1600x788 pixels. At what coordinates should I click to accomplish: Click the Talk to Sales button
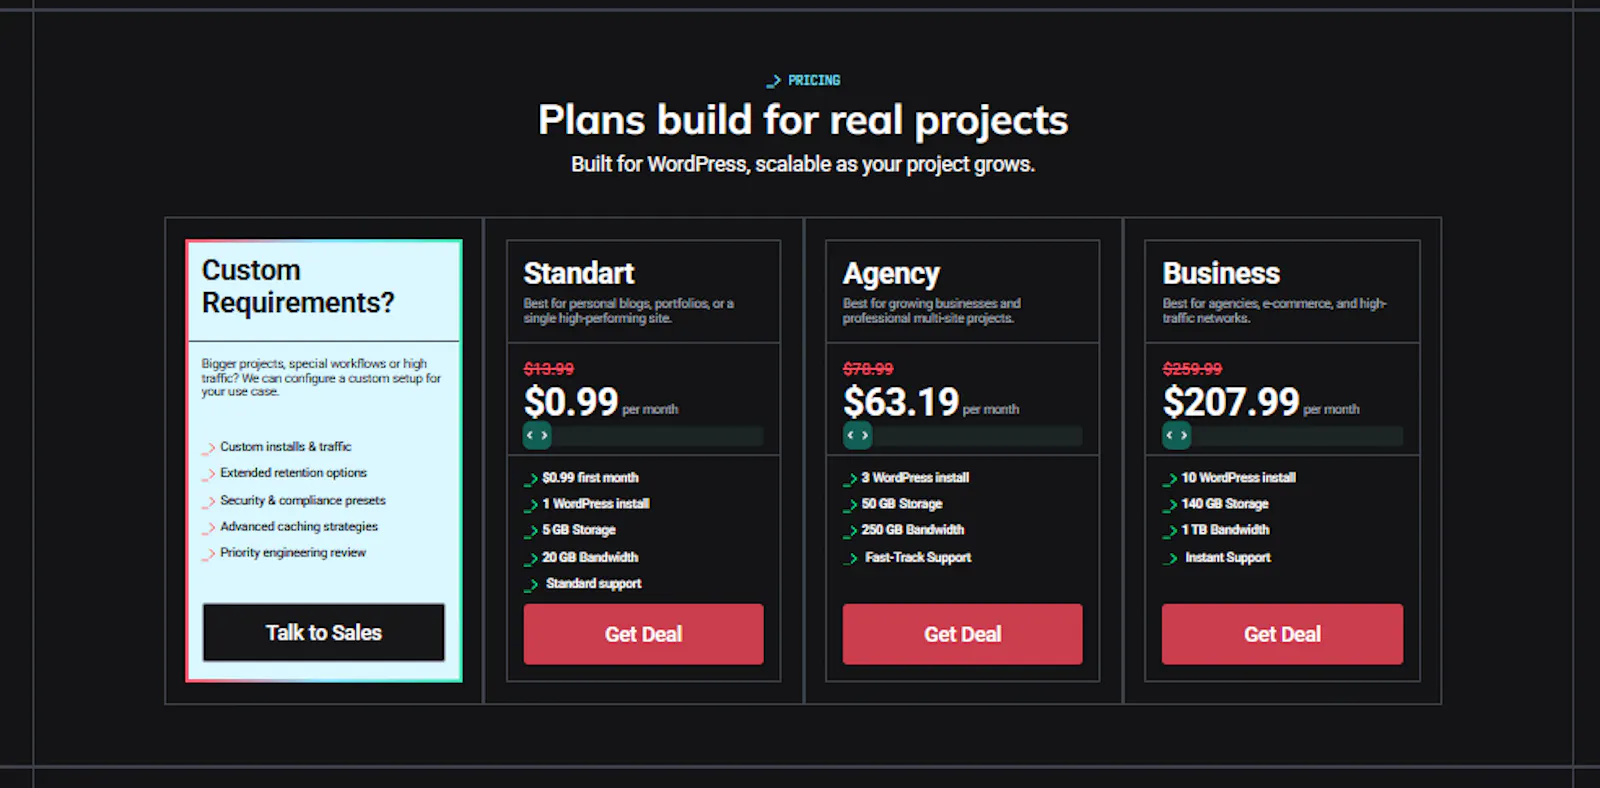(x=324, y=632)
